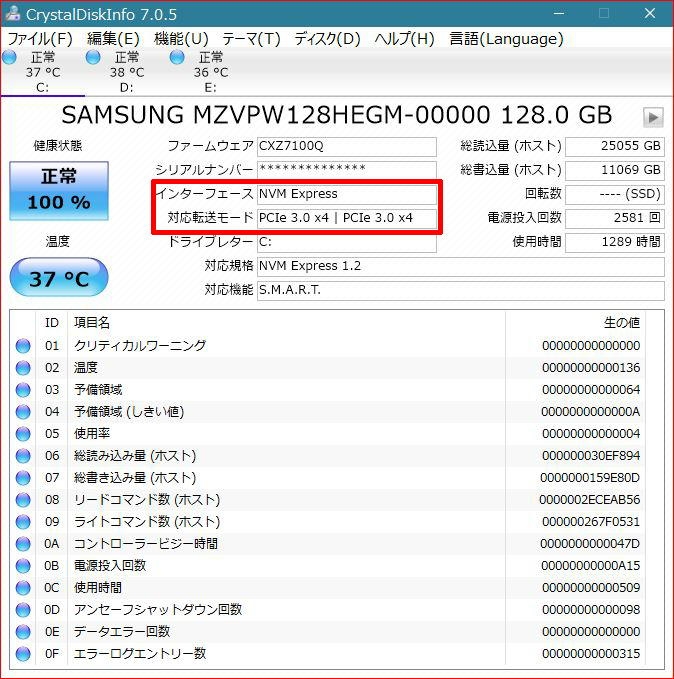The width and height of the screenshot is (674, 679).
Task: Click the masked serial number field
Action: tap(347, 170)
